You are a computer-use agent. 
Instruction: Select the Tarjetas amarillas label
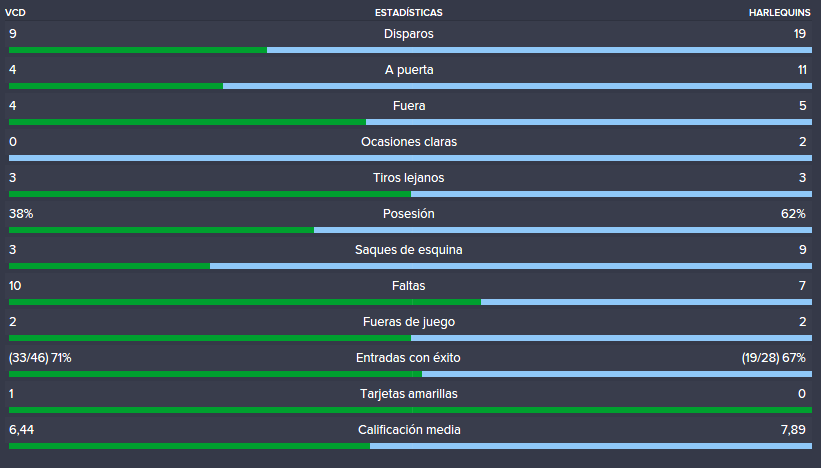coord(409,394)
